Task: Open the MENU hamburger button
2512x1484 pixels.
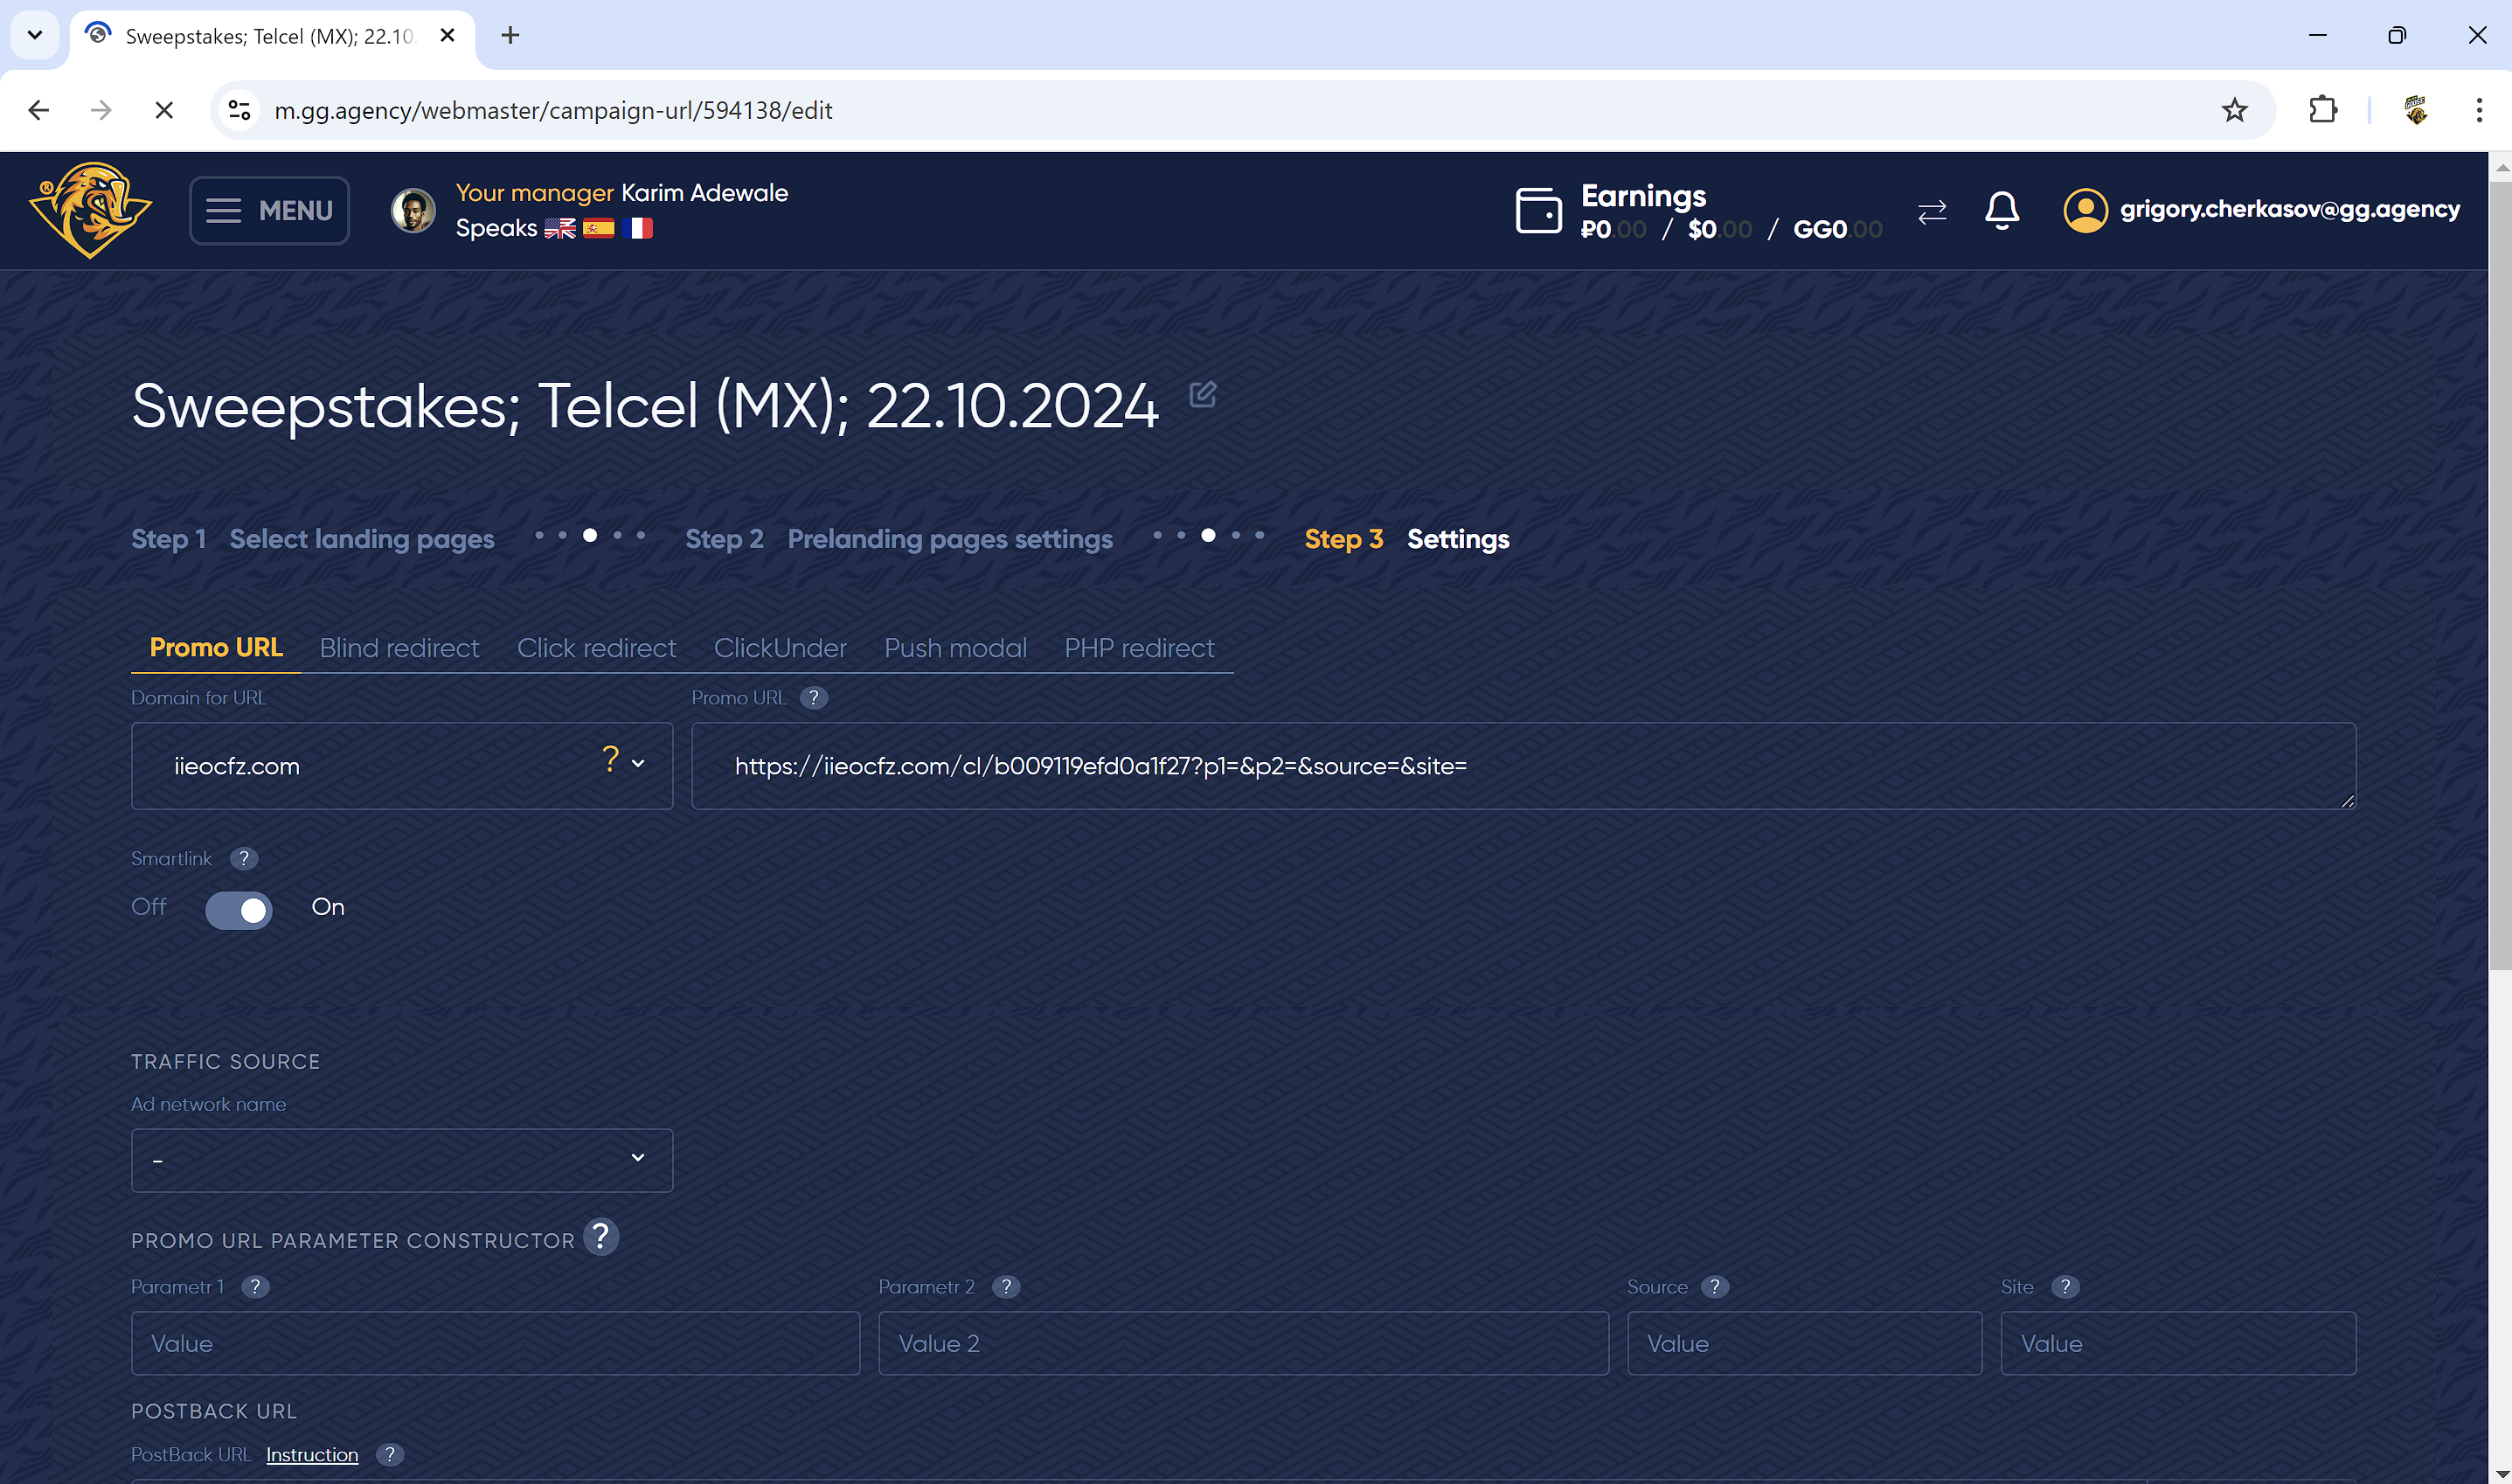Action: [269, 210]
